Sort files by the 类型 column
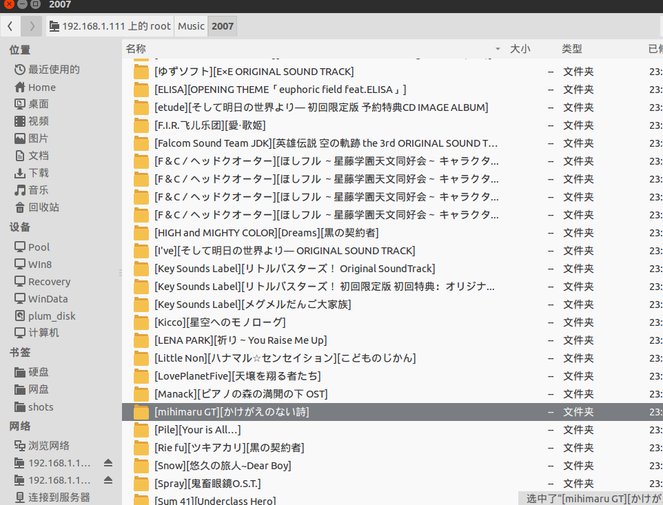Image resolution: width=663 pixels, height=505 pixels. (572, 48)
